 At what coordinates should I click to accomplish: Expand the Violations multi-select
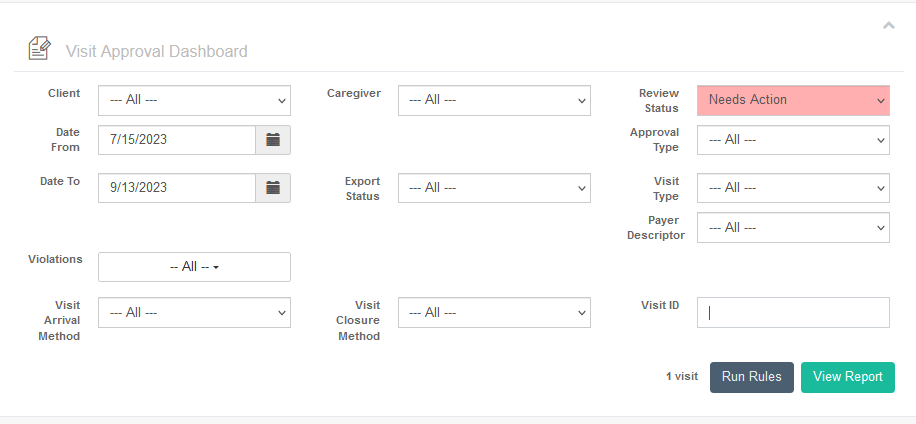click(x=194, y=267)
